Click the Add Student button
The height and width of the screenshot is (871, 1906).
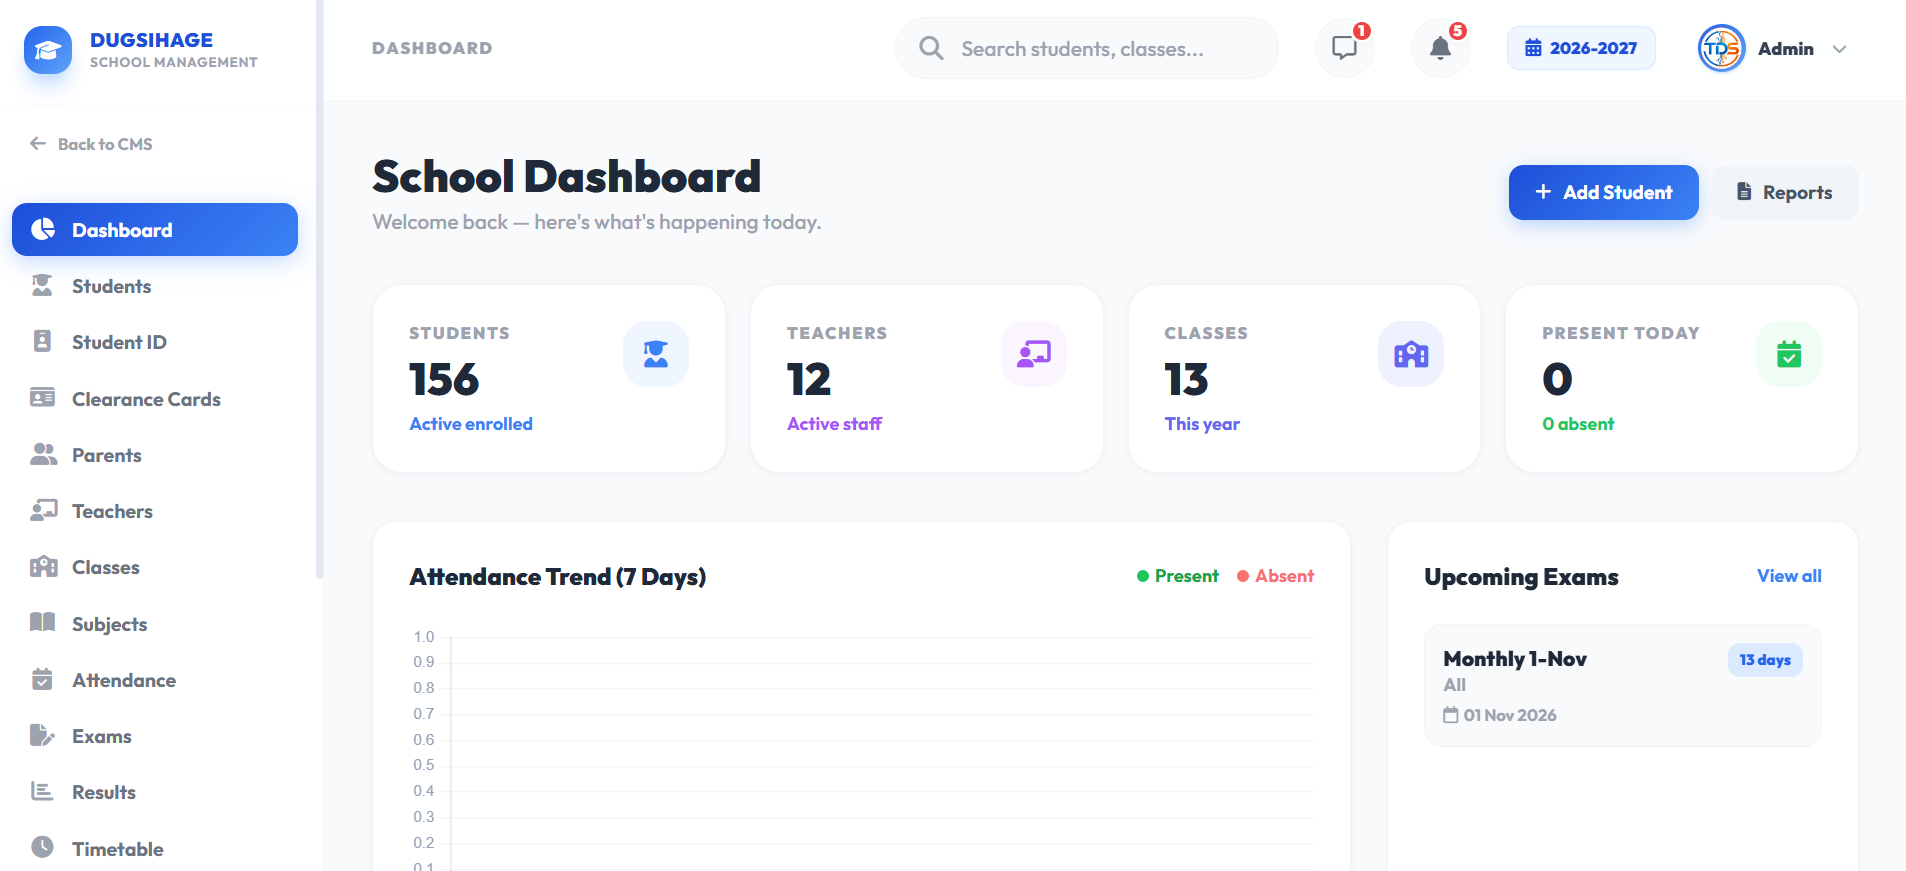point(1603,192)
